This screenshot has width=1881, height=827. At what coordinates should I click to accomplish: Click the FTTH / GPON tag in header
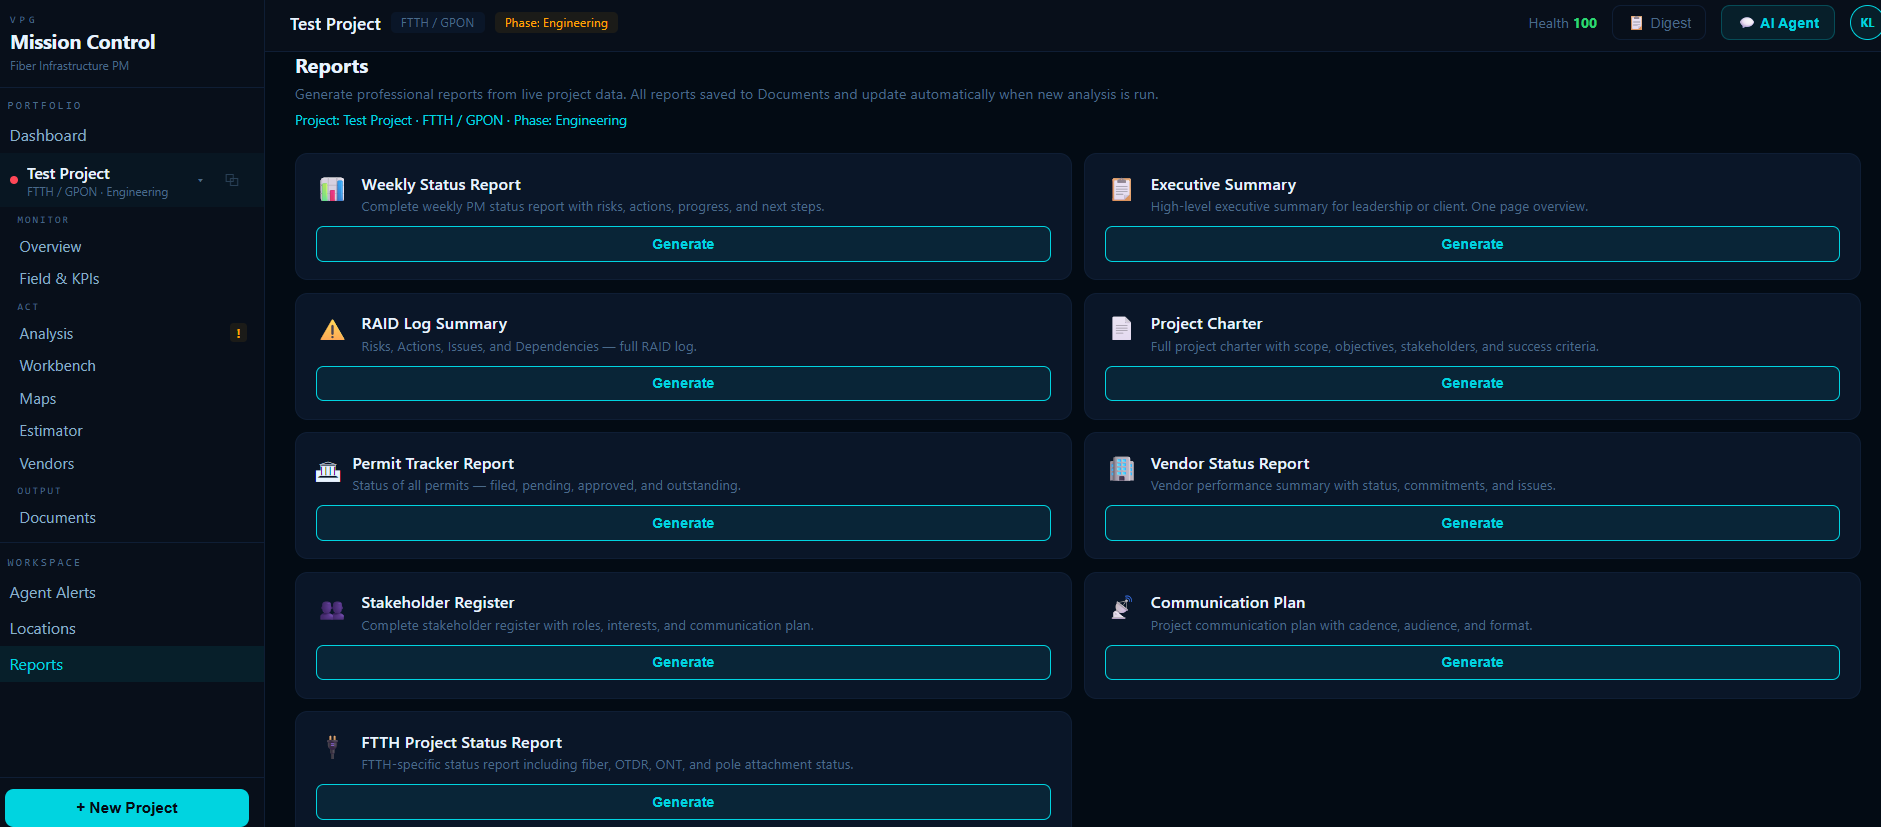pyautogui.click(x=438, y=23)
